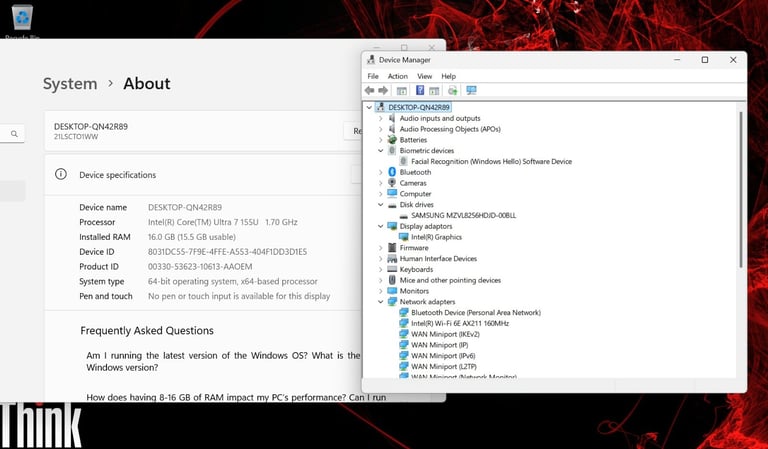Image resolution: width=768 pixels, height=449 pixels.
Task: Select the Facial Recognition device icon
Action: point(404,161)
